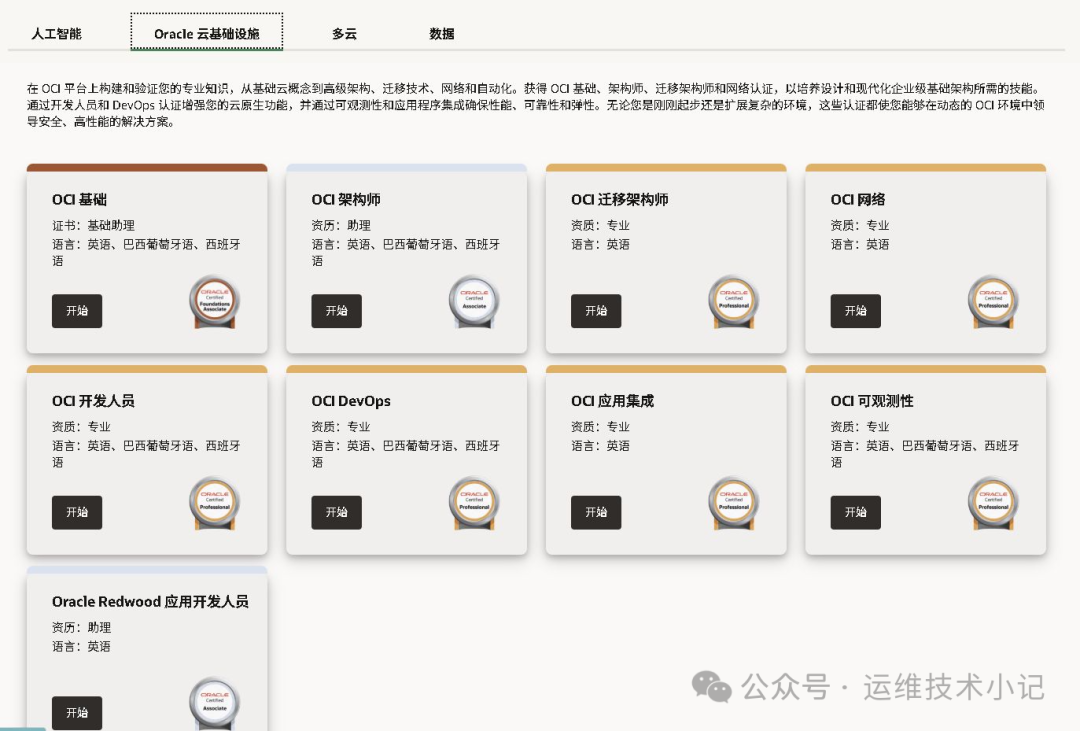Screen dimensions: 1080x731
Task: Click the Professional badge on OCI 应用集成 card
Action: (x=734, y=503)
